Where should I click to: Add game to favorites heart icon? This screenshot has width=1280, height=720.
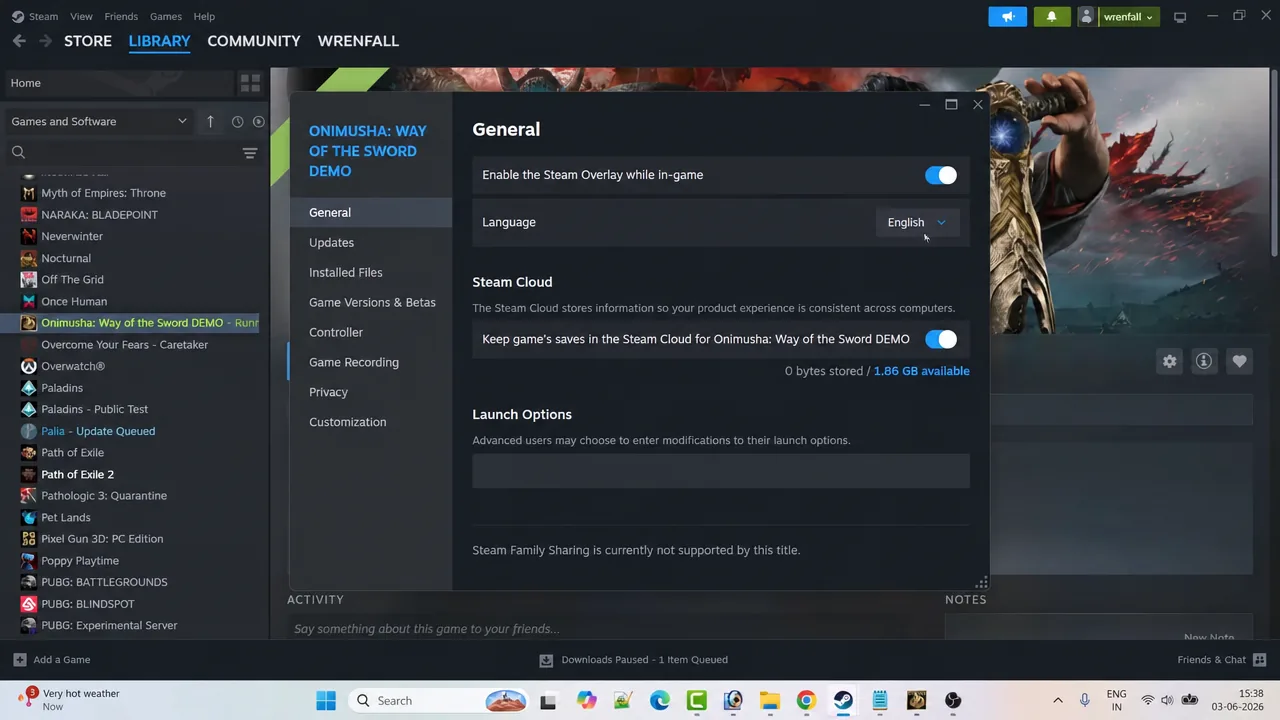(x=1239, y=361)
